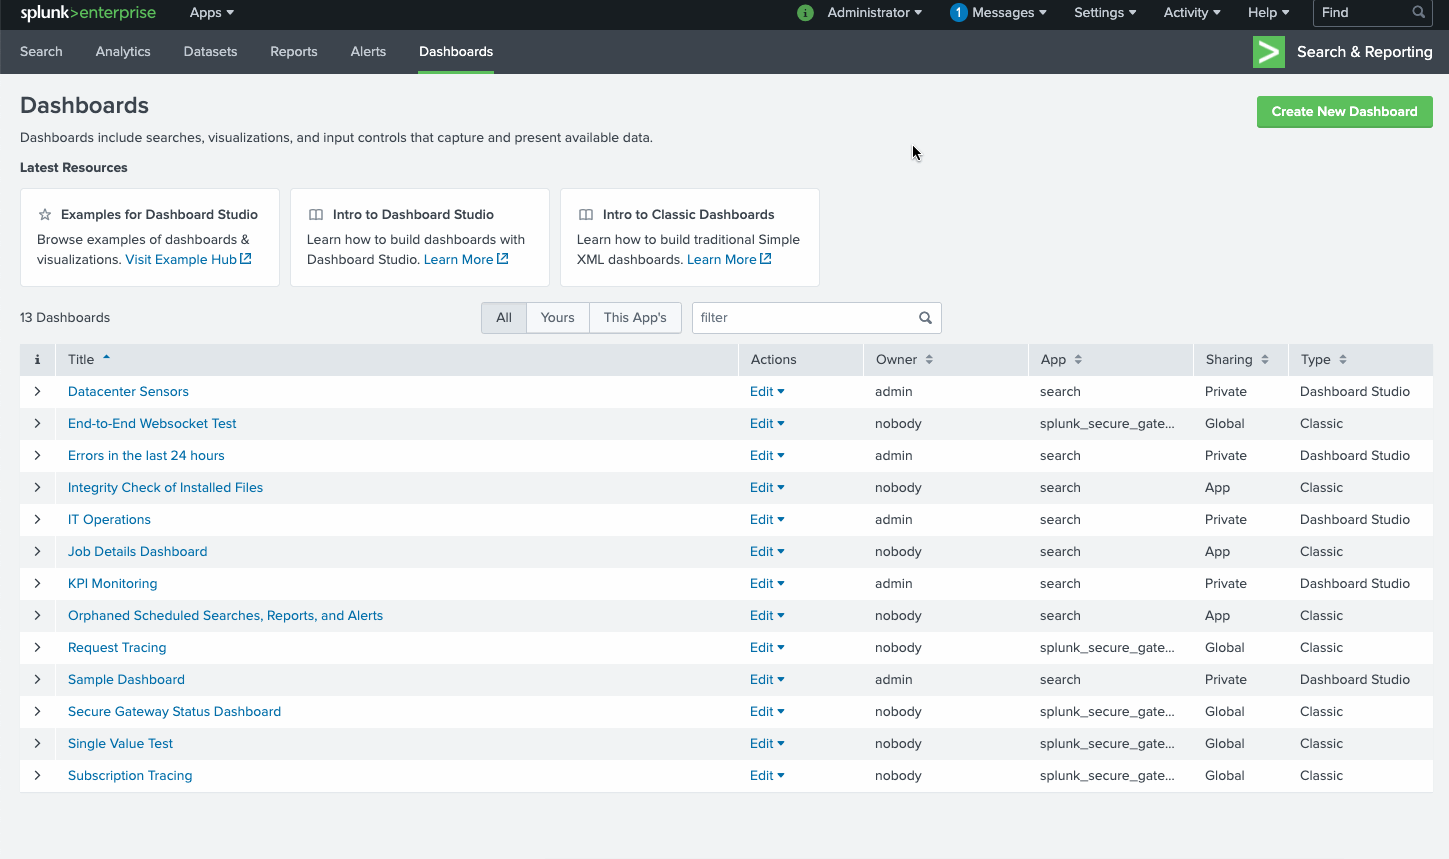
Task: Select the All dashboards filter
Action: click(504, 318)
